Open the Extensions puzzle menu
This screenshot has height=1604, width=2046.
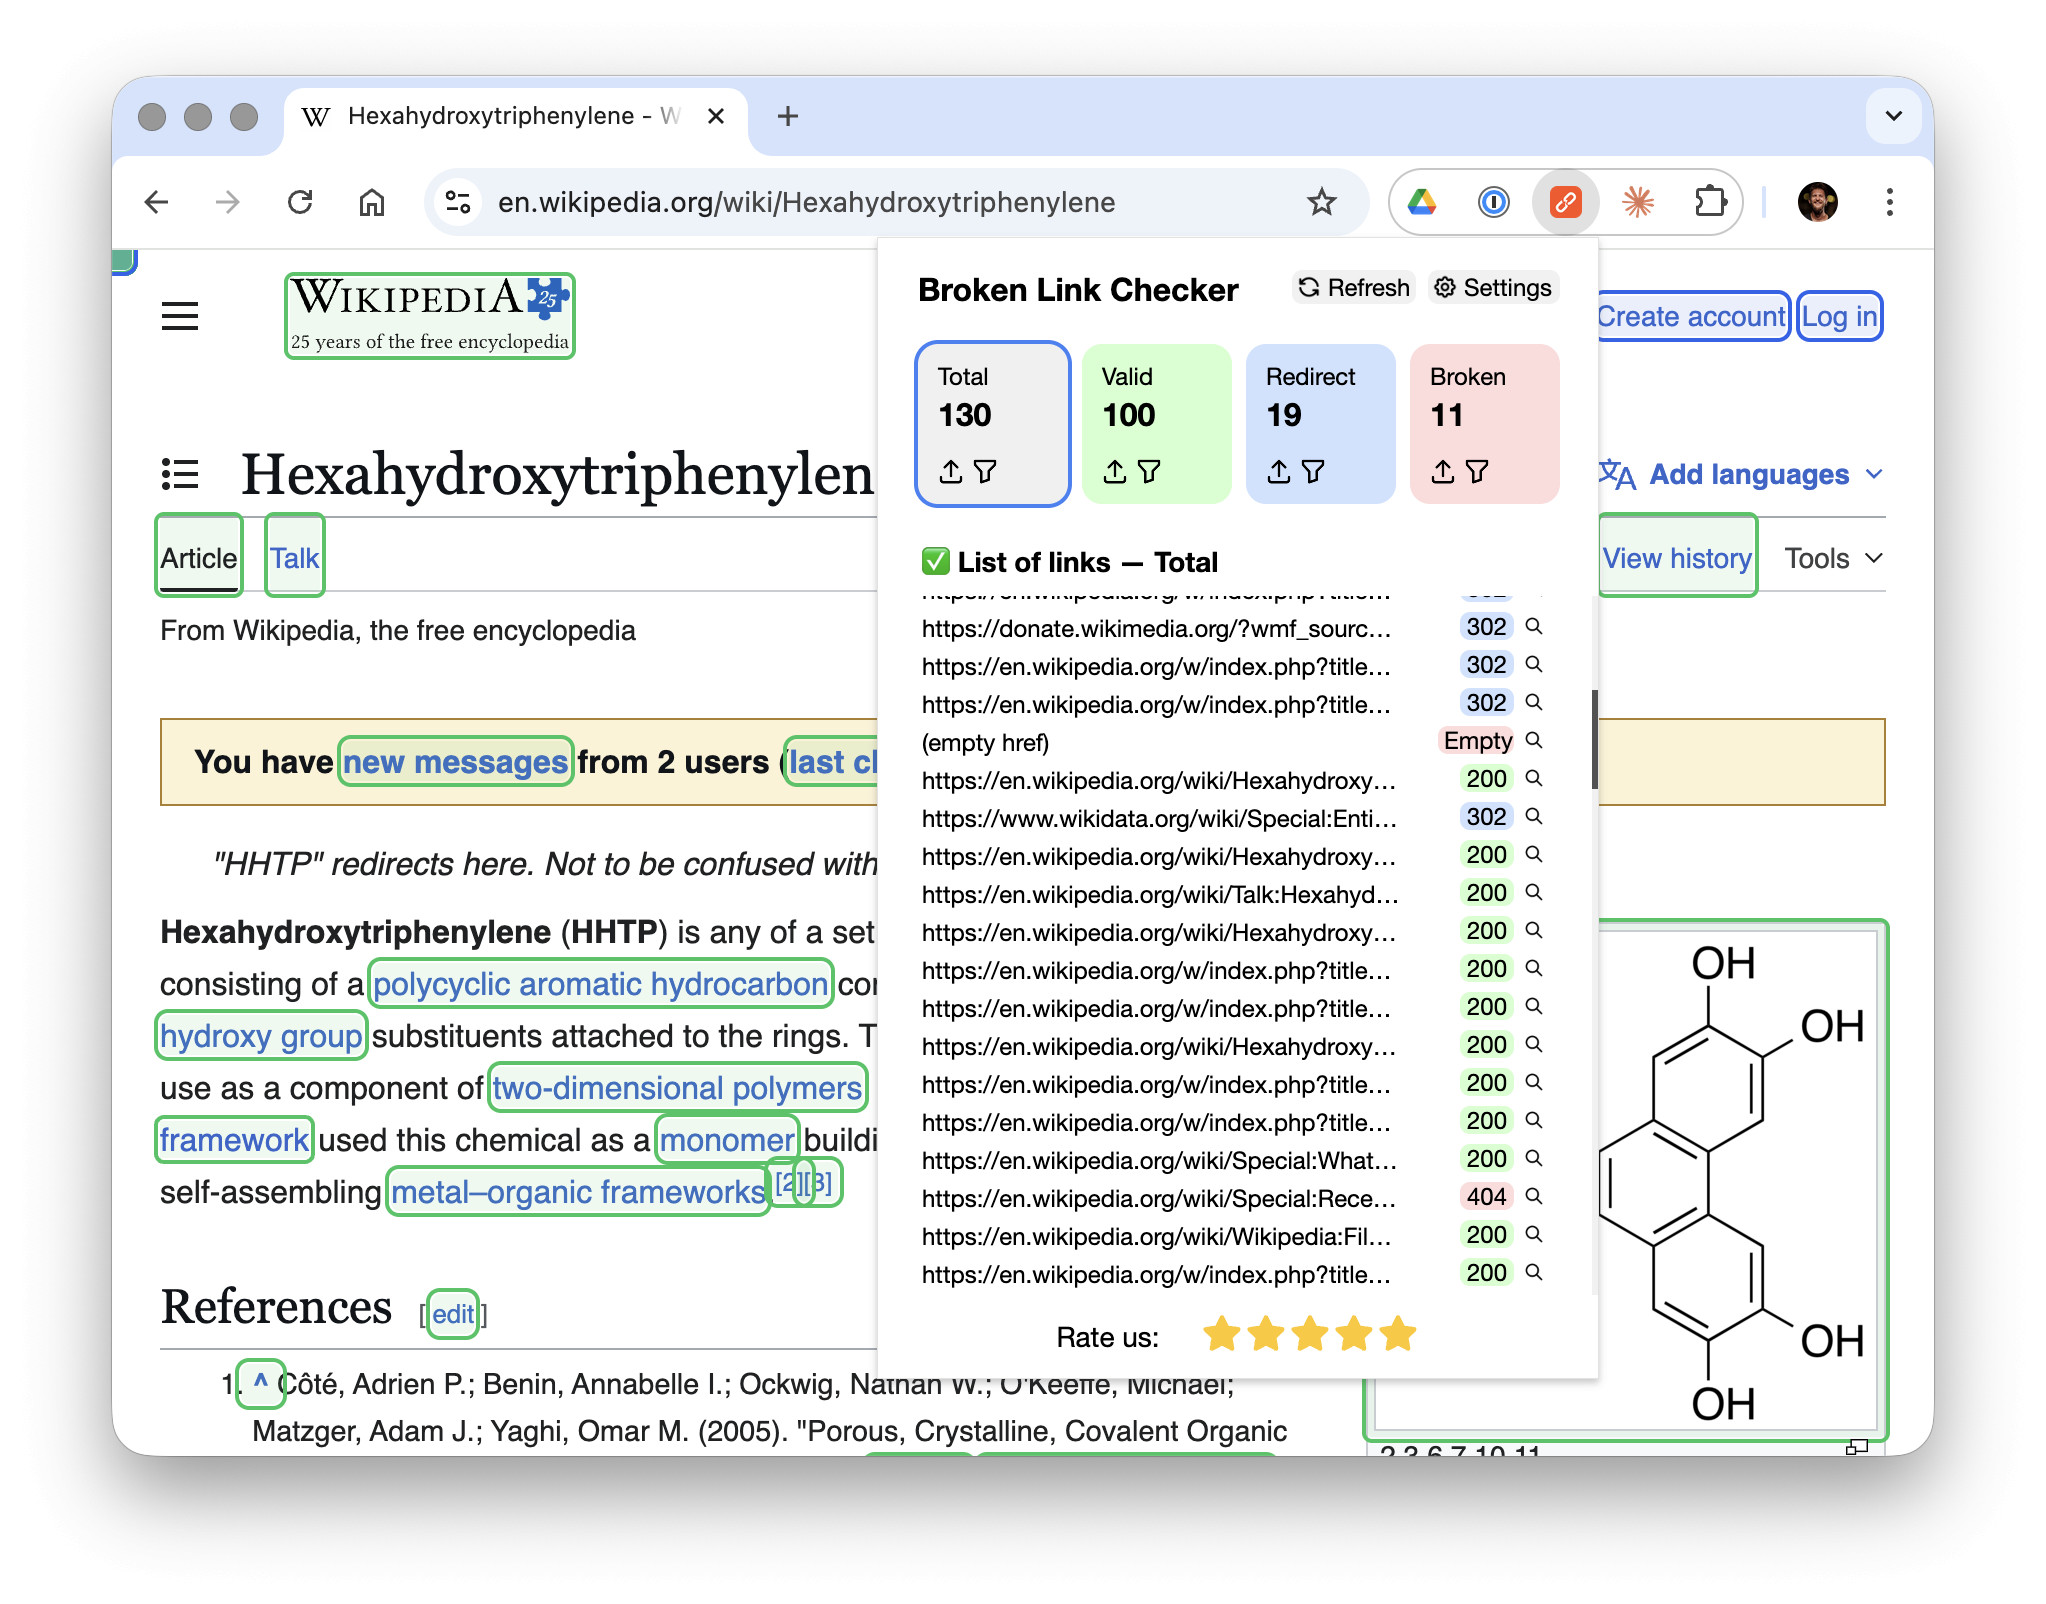1710,203
